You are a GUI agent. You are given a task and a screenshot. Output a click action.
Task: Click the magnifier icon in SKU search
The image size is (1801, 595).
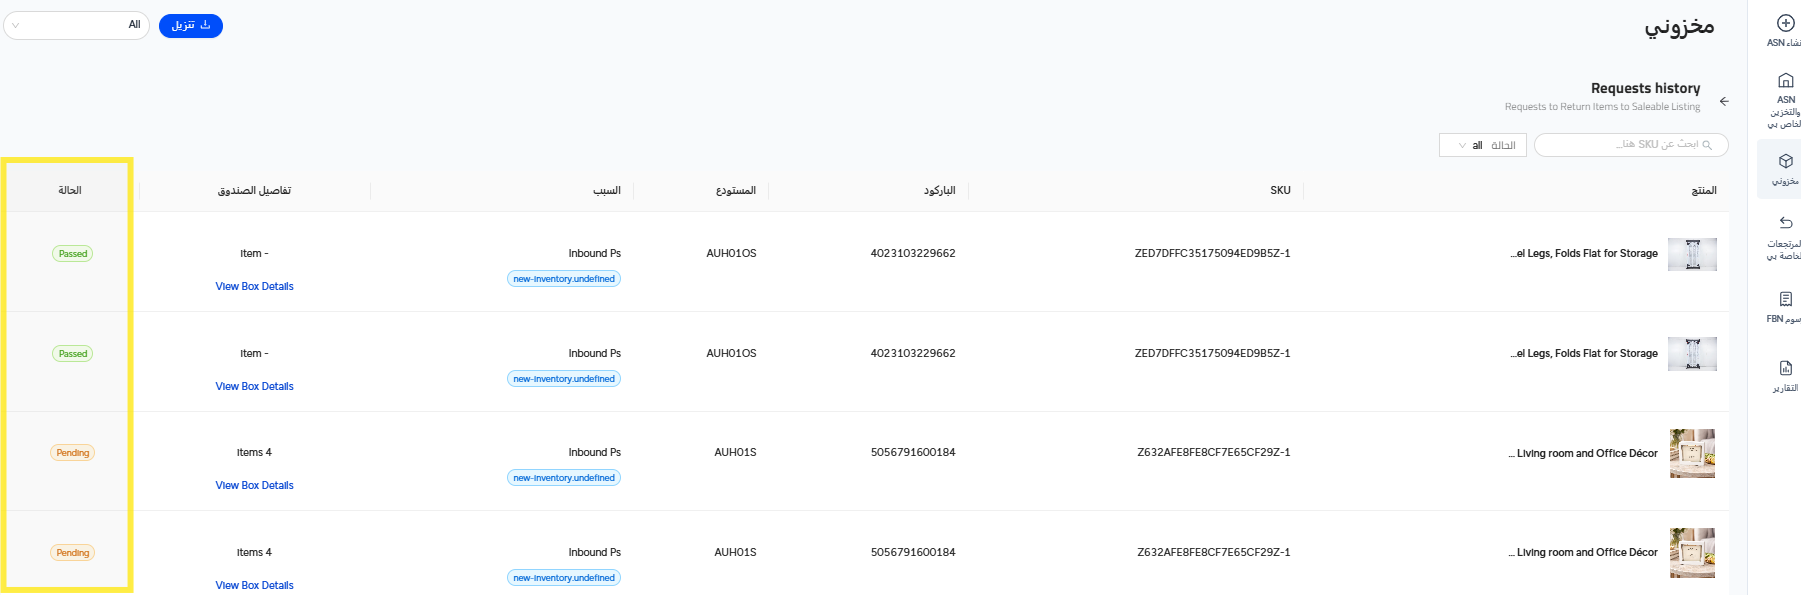1707,145
